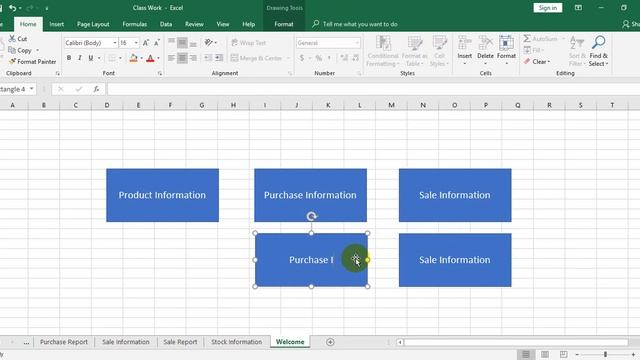
Task: Switch to the Sale Report sheet
Action: click(180, 342)
